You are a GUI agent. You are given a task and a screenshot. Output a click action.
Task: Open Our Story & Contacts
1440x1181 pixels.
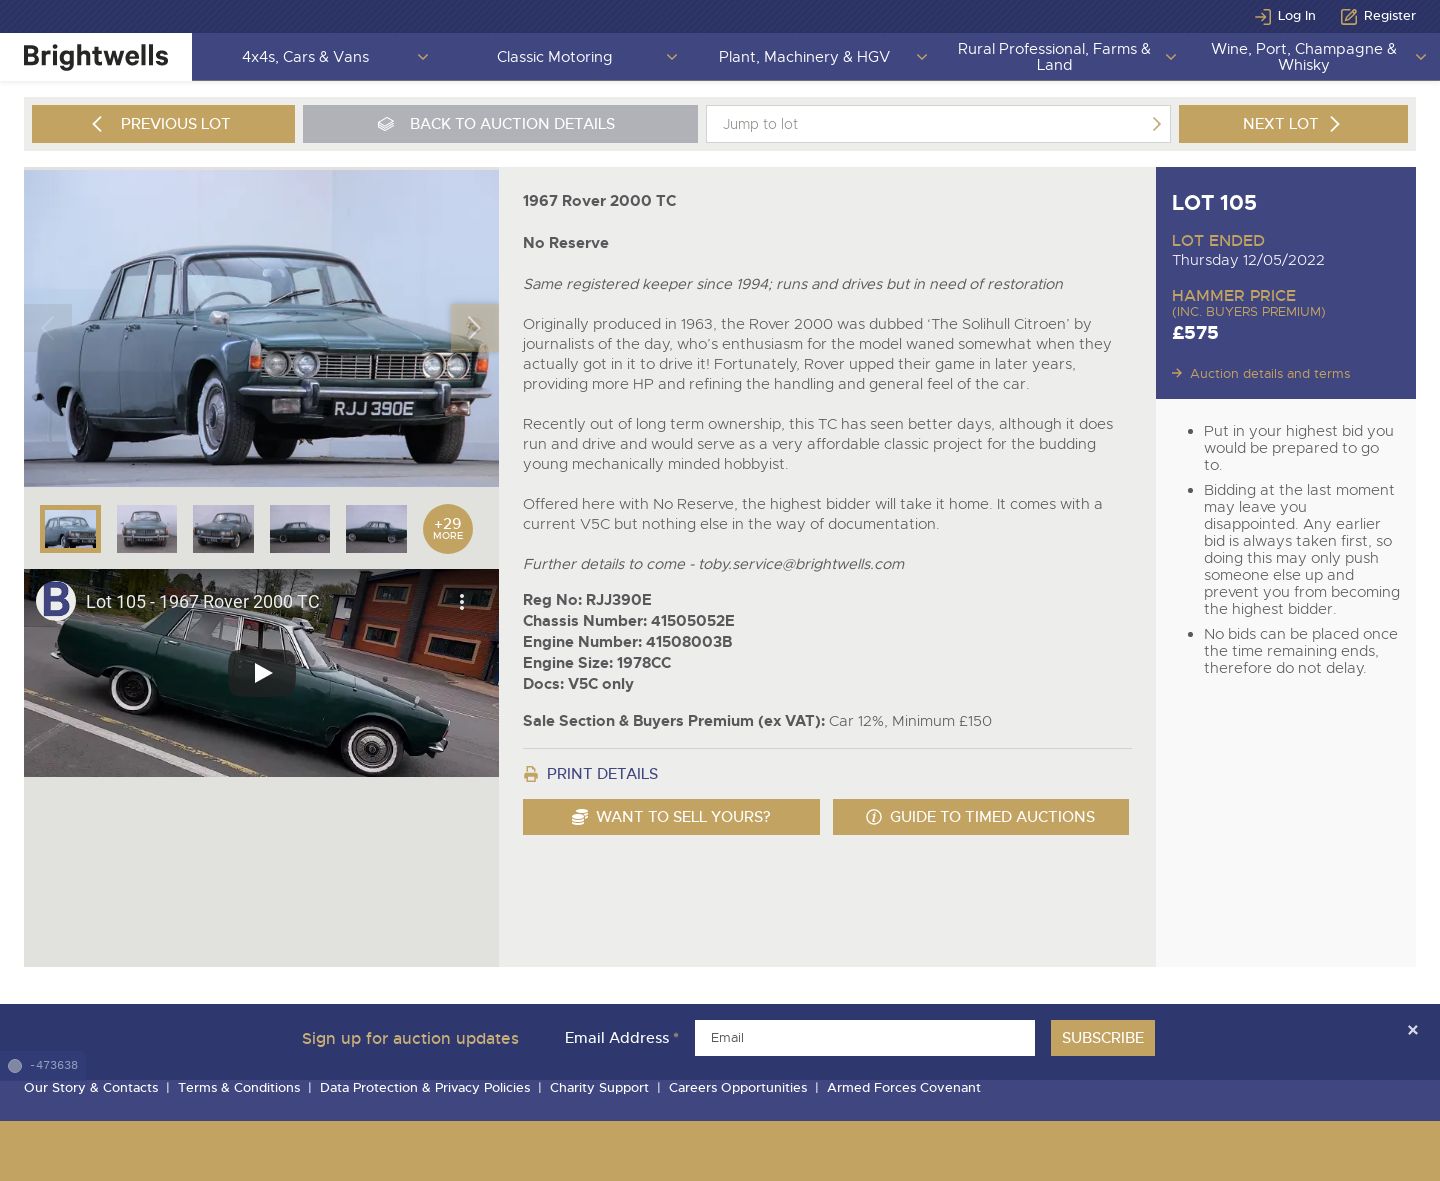click(x=91, y=1088)
